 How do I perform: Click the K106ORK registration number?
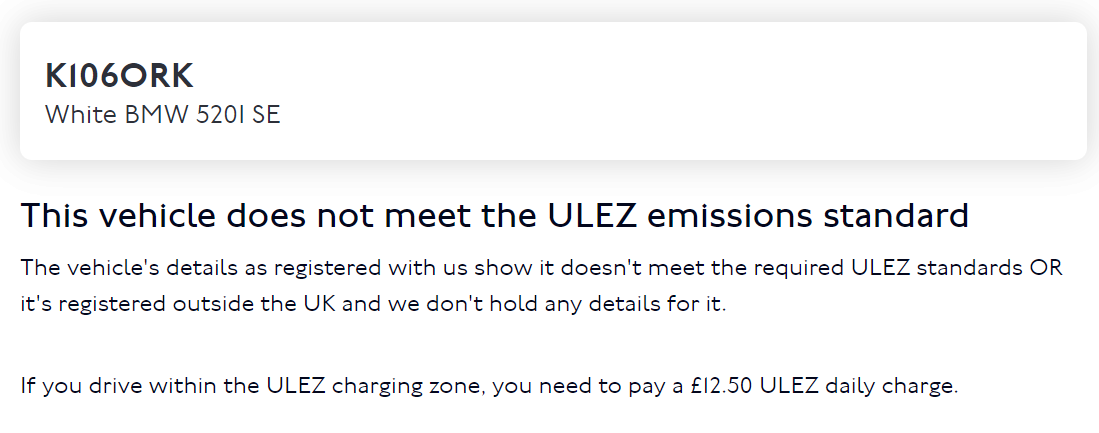[x=119, y=76]
